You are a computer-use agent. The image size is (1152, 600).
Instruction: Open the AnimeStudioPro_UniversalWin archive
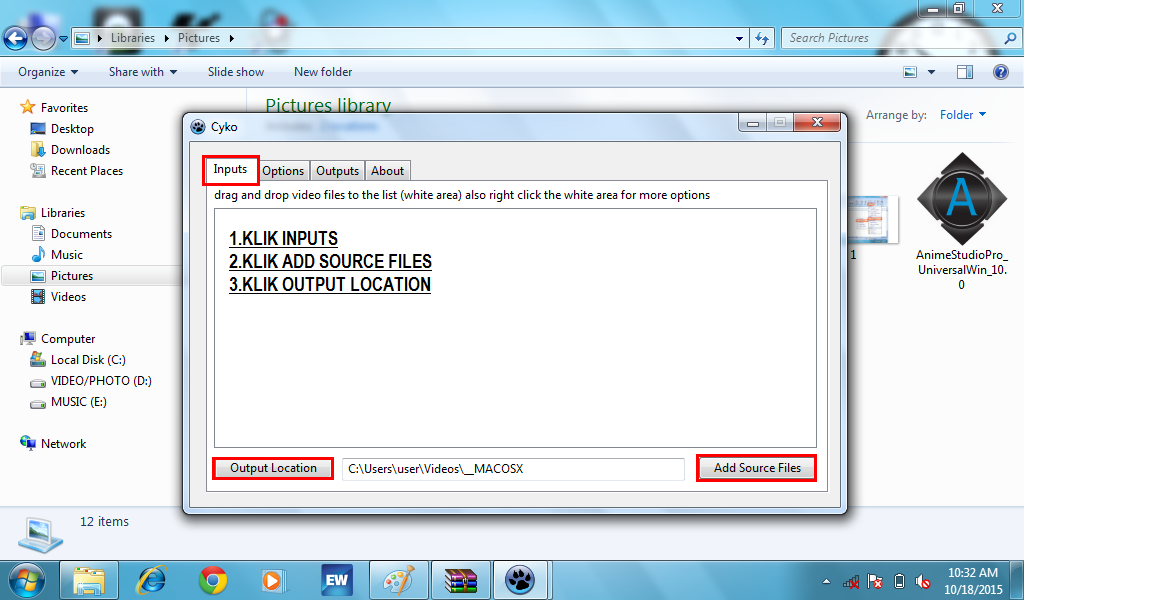pos(961,197)
